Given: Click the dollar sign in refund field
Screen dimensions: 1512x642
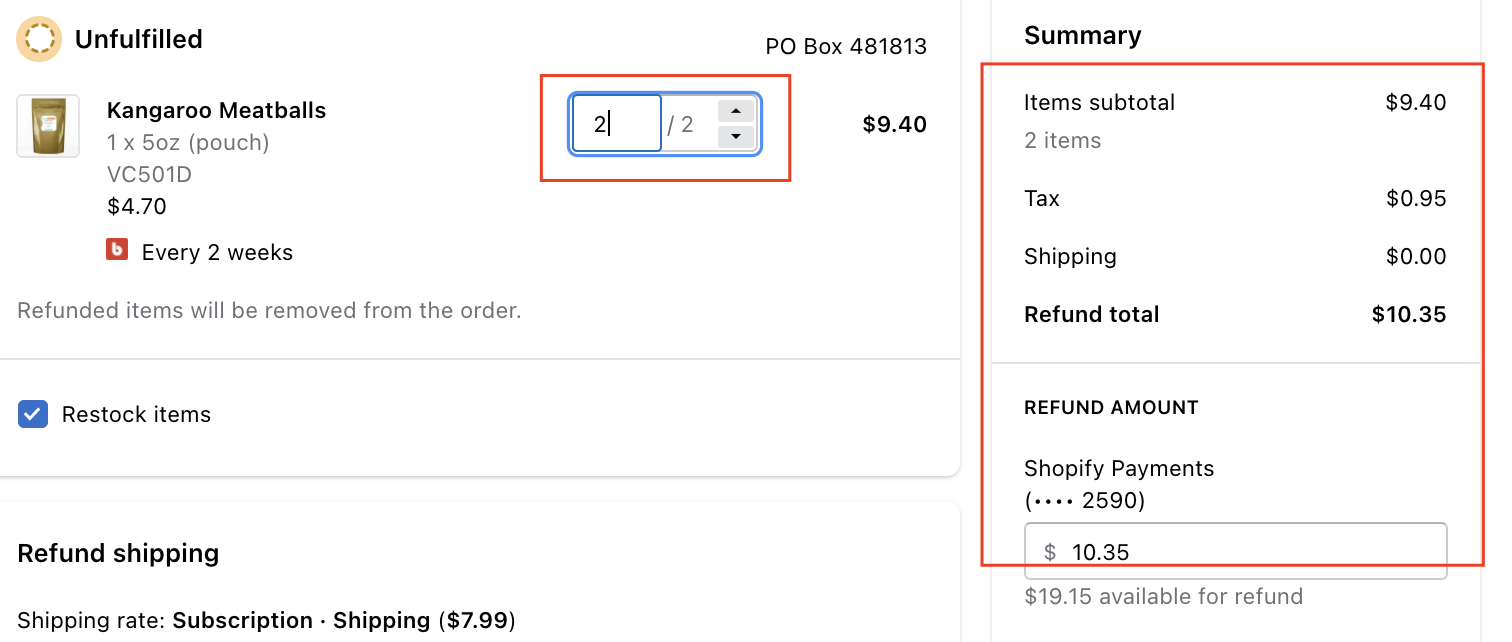Looking at the screenshot, I should (x=1050, y=552).
